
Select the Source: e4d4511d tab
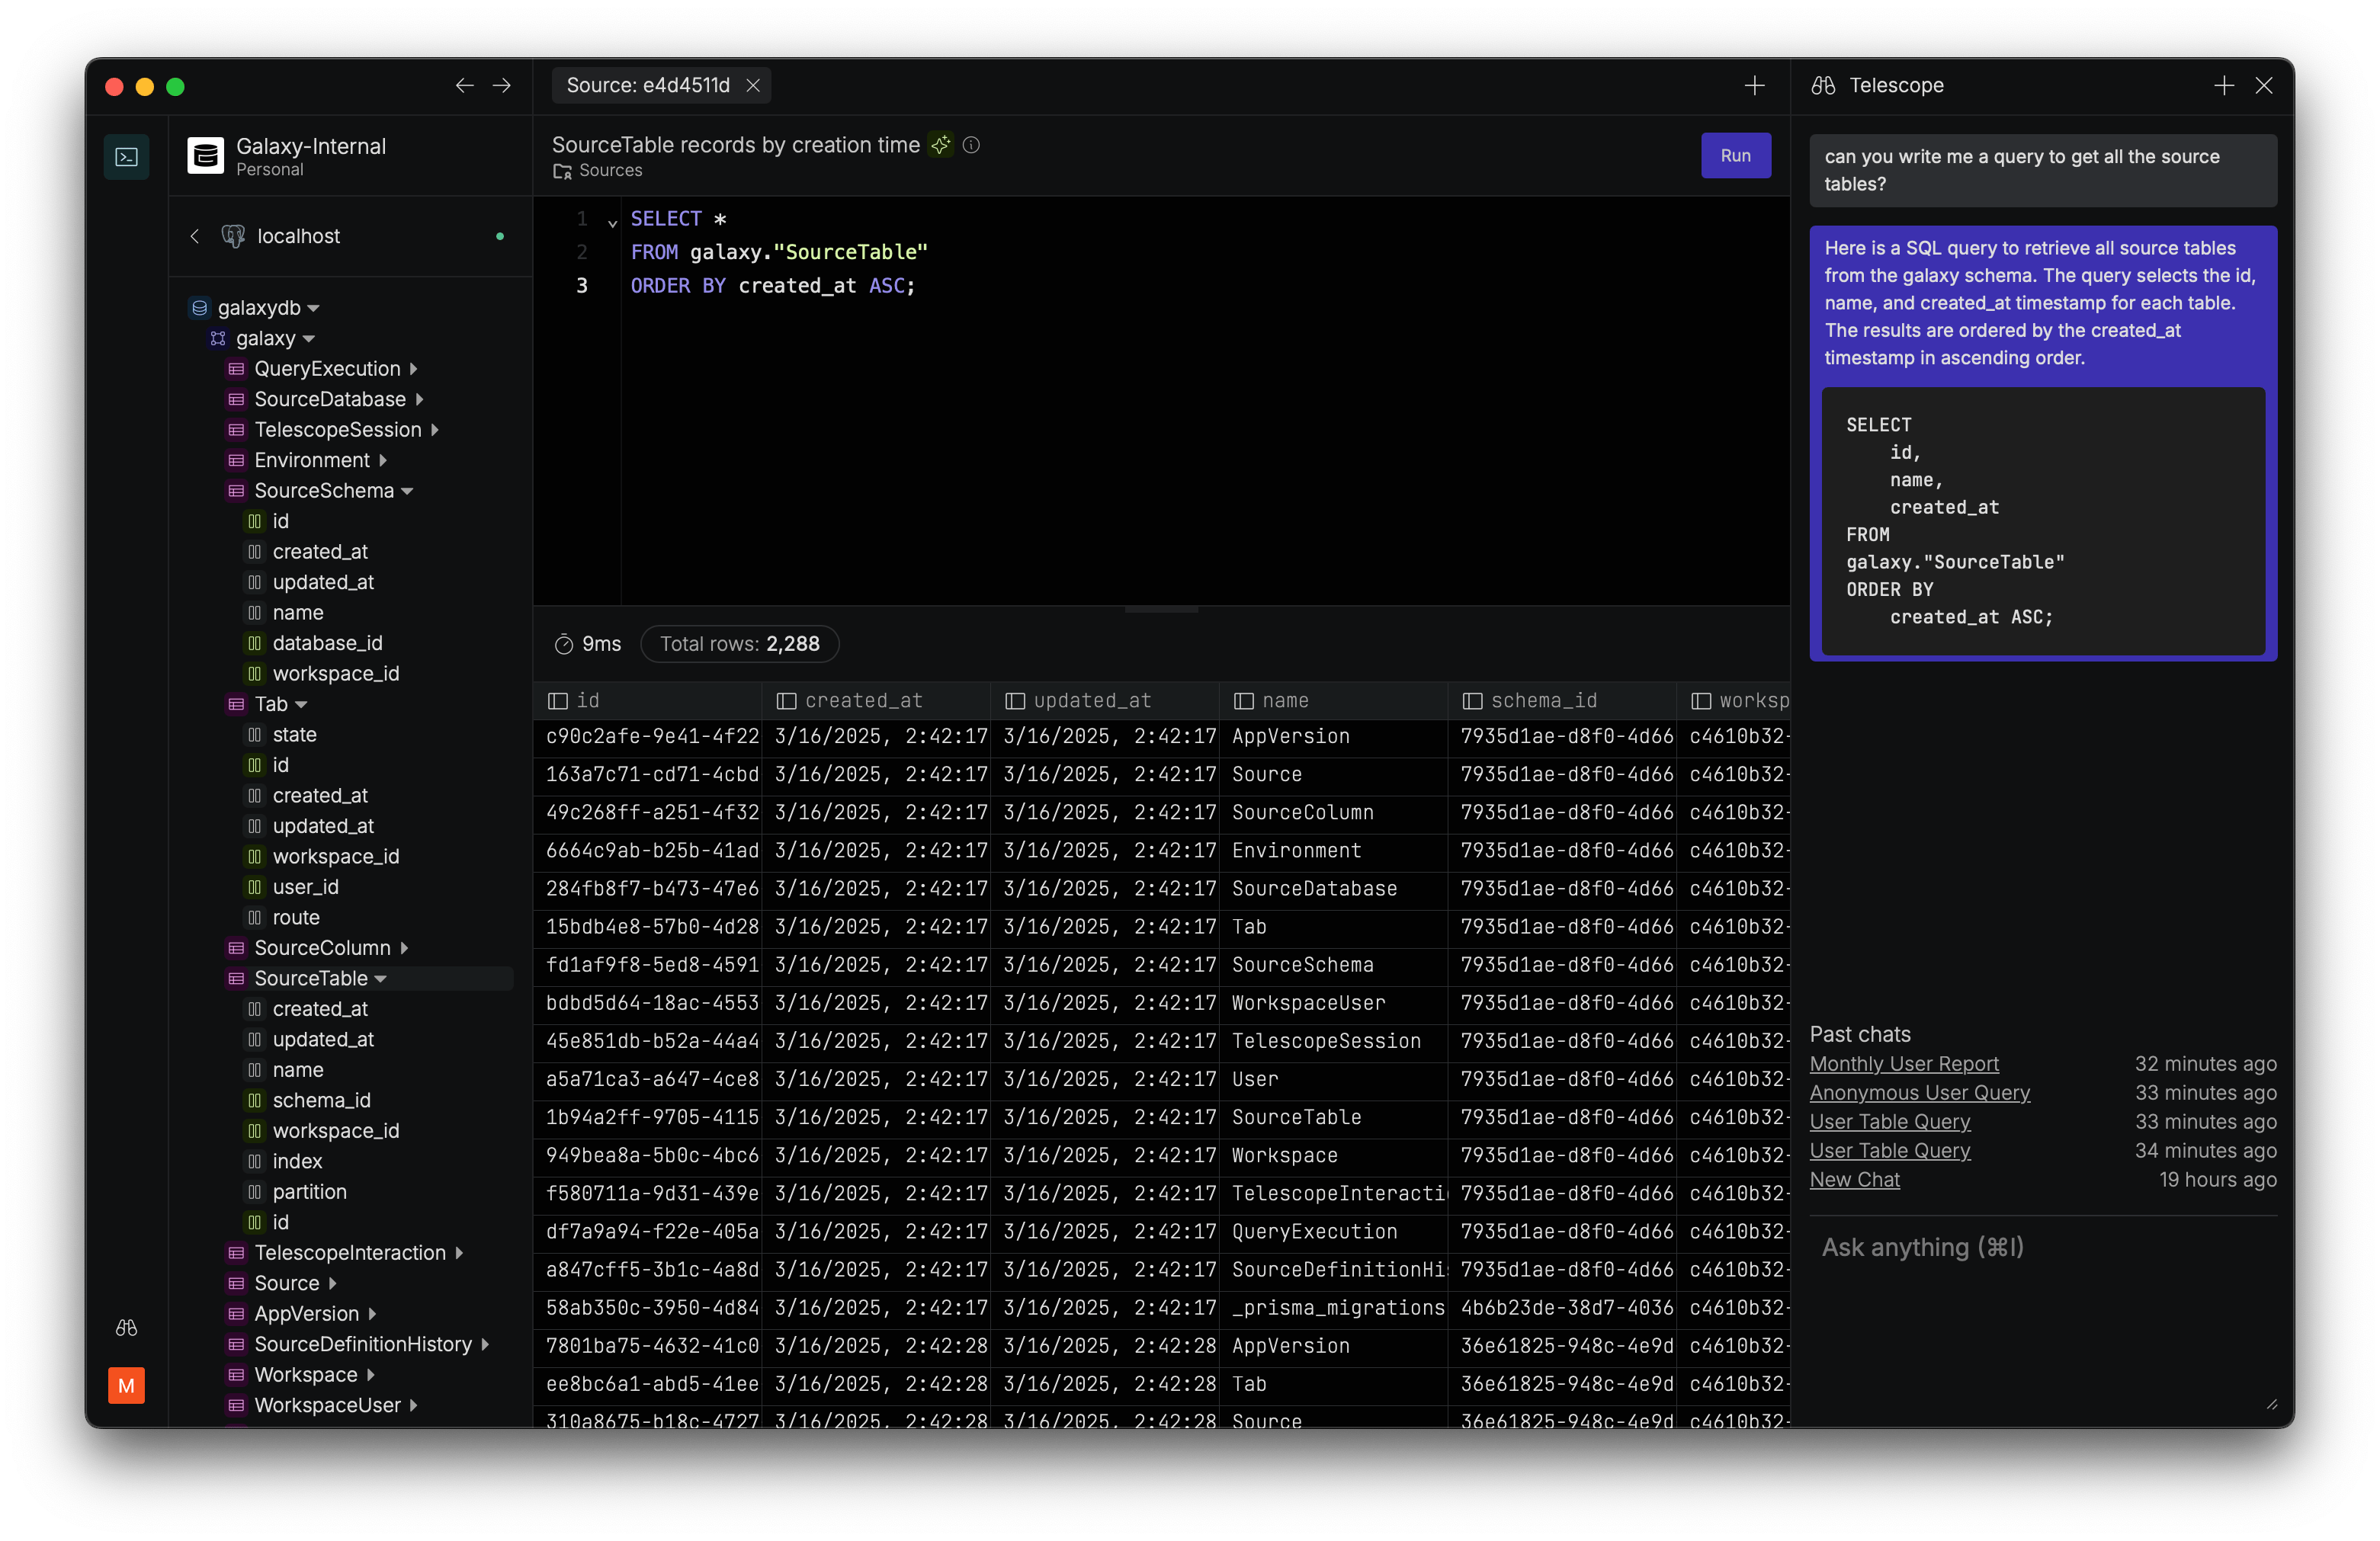pos(661,86)
